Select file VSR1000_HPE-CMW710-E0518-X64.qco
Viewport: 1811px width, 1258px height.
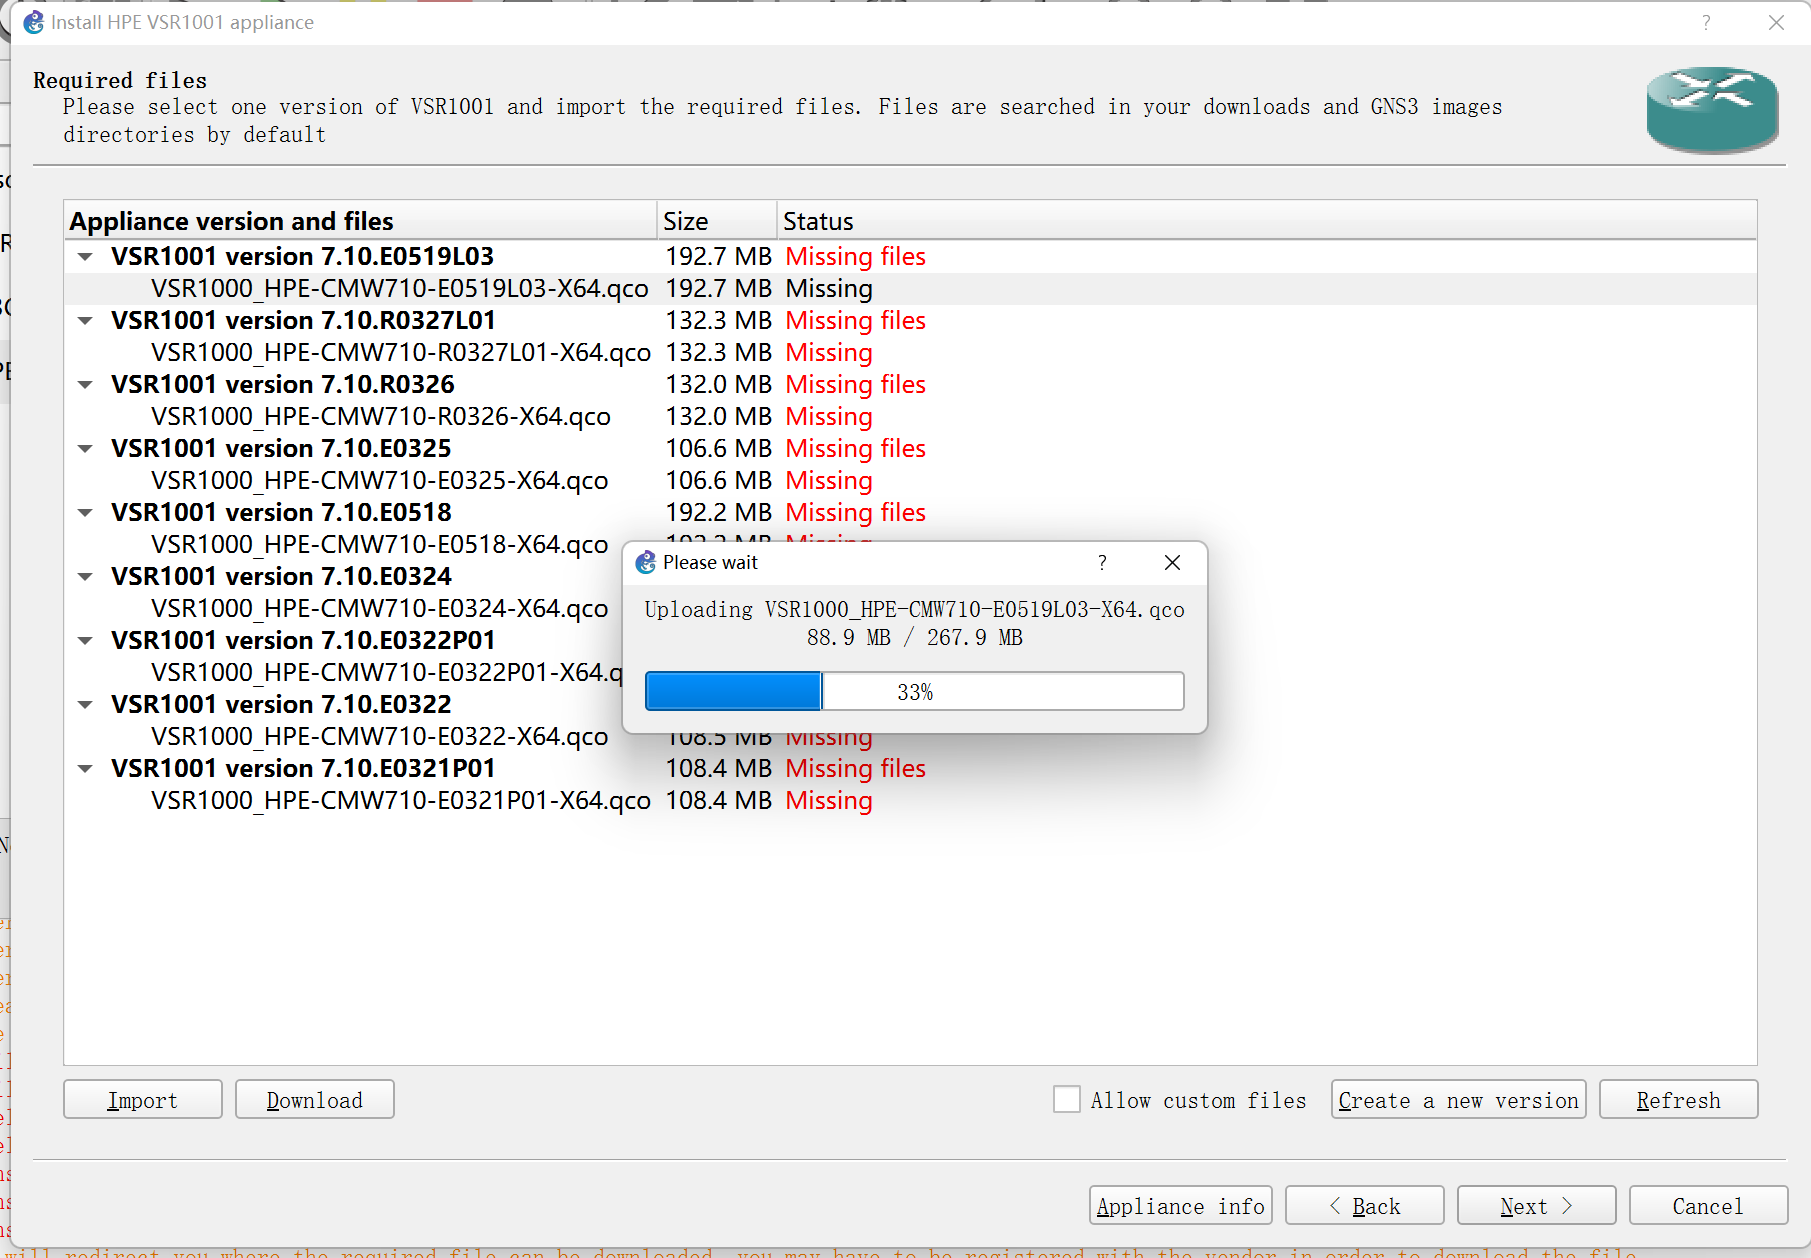pyautogui.click(x=380, y=545)
